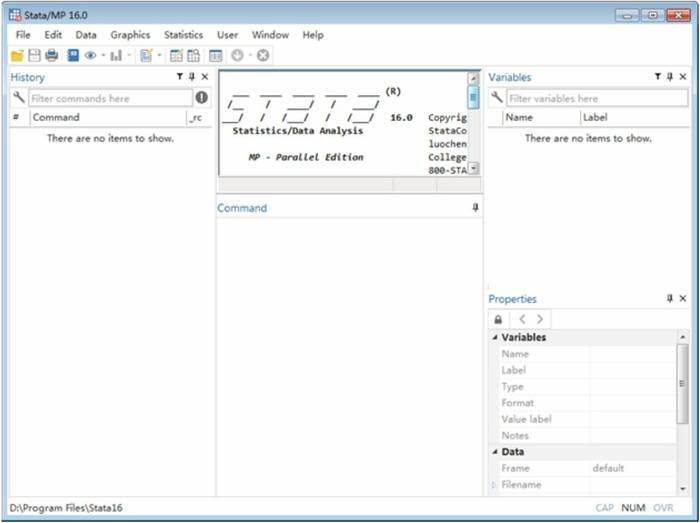
Task: Toggle the Properties lock icon
Action: (x=499, y=320)
